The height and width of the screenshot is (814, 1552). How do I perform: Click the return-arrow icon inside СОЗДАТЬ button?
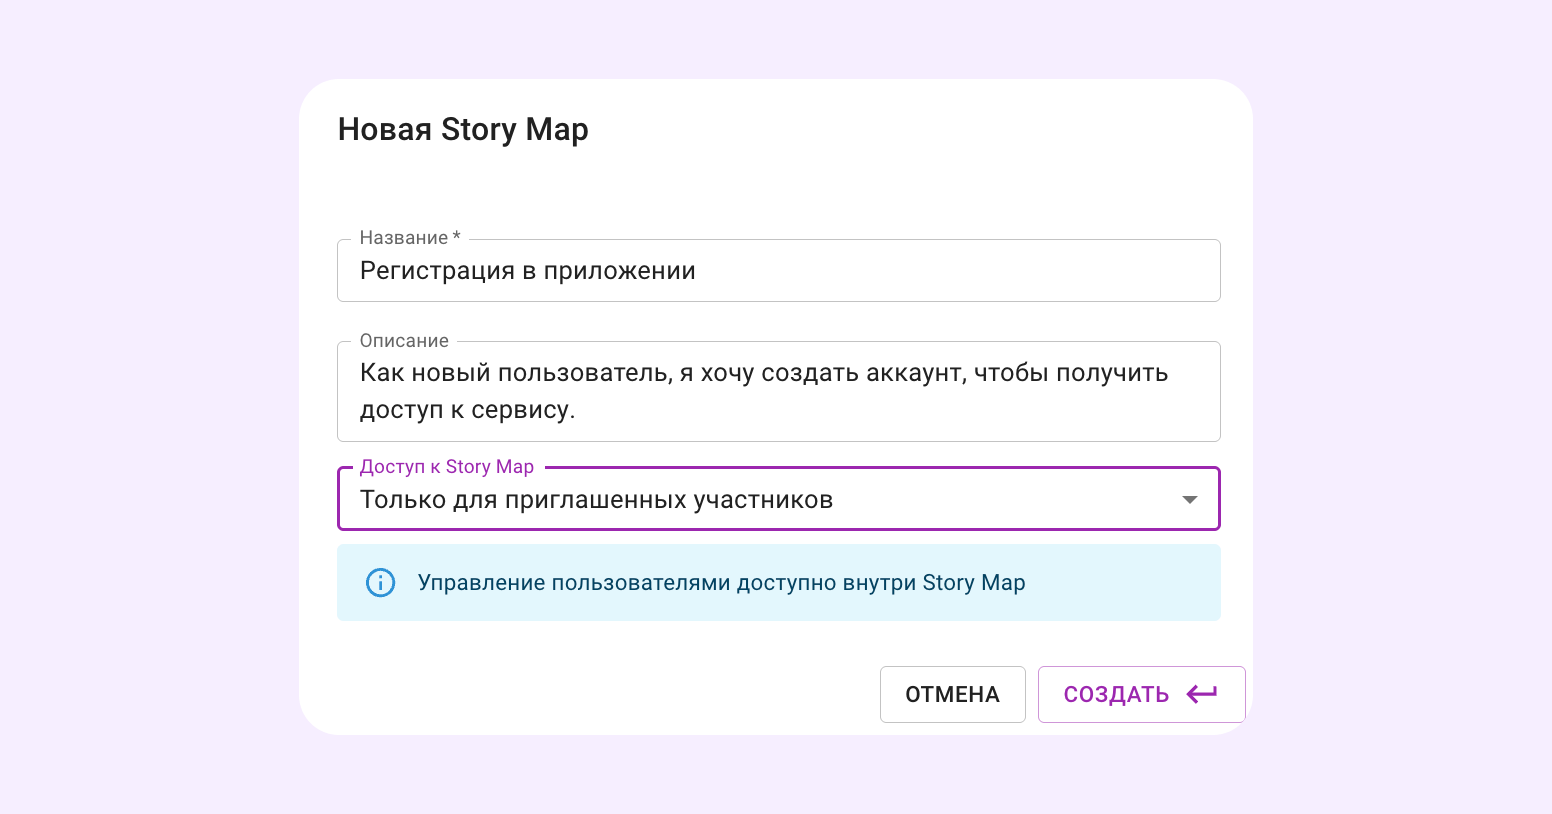pos(1203,694)
